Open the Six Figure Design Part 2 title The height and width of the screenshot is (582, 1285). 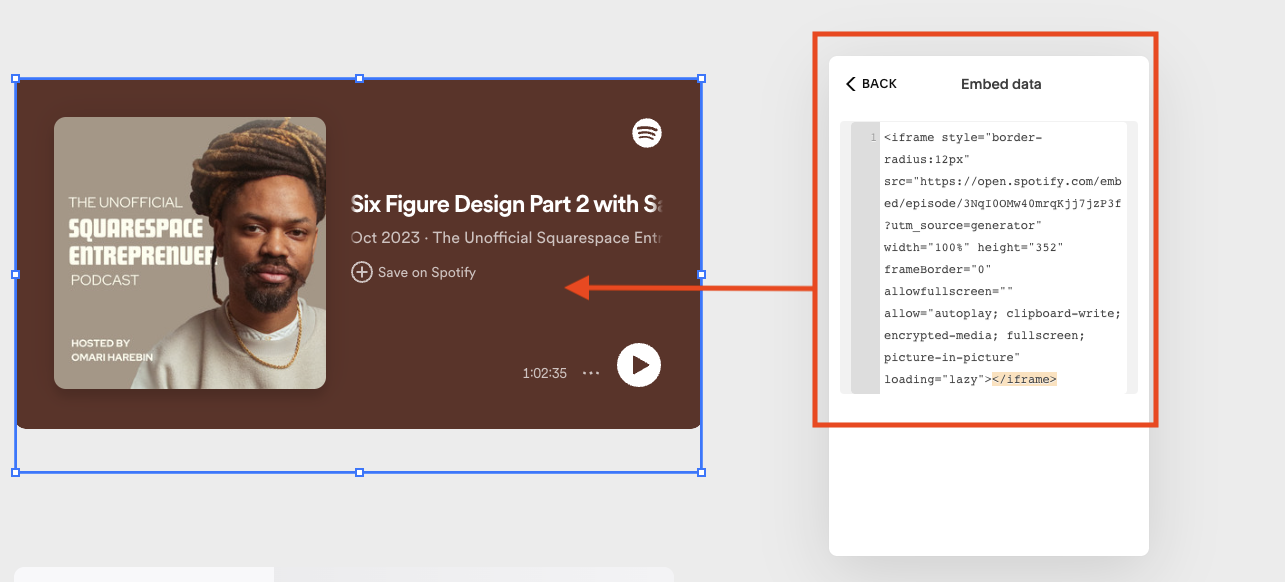(x=508, y=204)
